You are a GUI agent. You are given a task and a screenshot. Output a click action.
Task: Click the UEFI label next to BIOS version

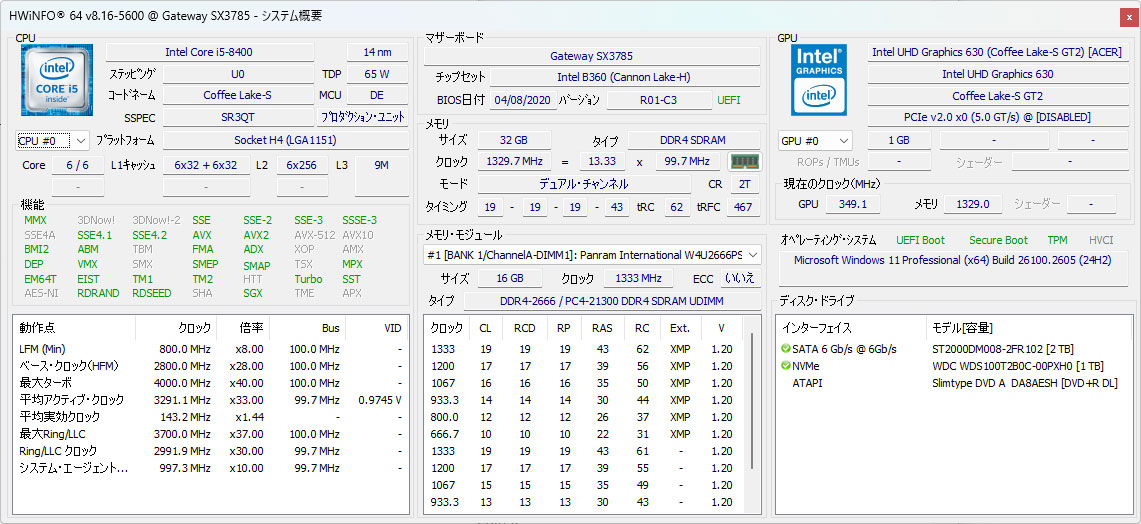coord(730,100)
